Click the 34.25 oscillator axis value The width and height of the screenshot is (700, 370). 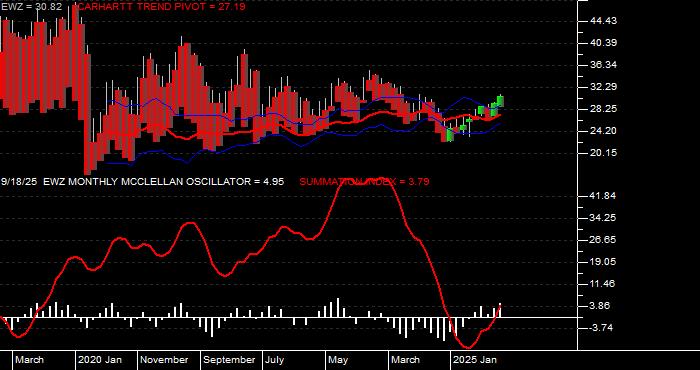pyautogui.click(x=603, y=218)
